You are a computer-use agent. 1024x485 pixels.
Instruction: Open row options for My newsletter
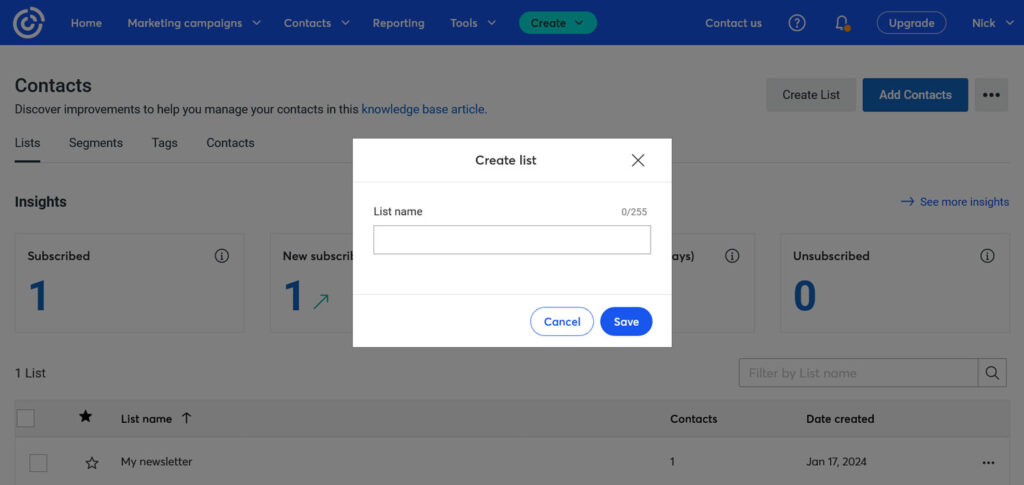(988, 462)
